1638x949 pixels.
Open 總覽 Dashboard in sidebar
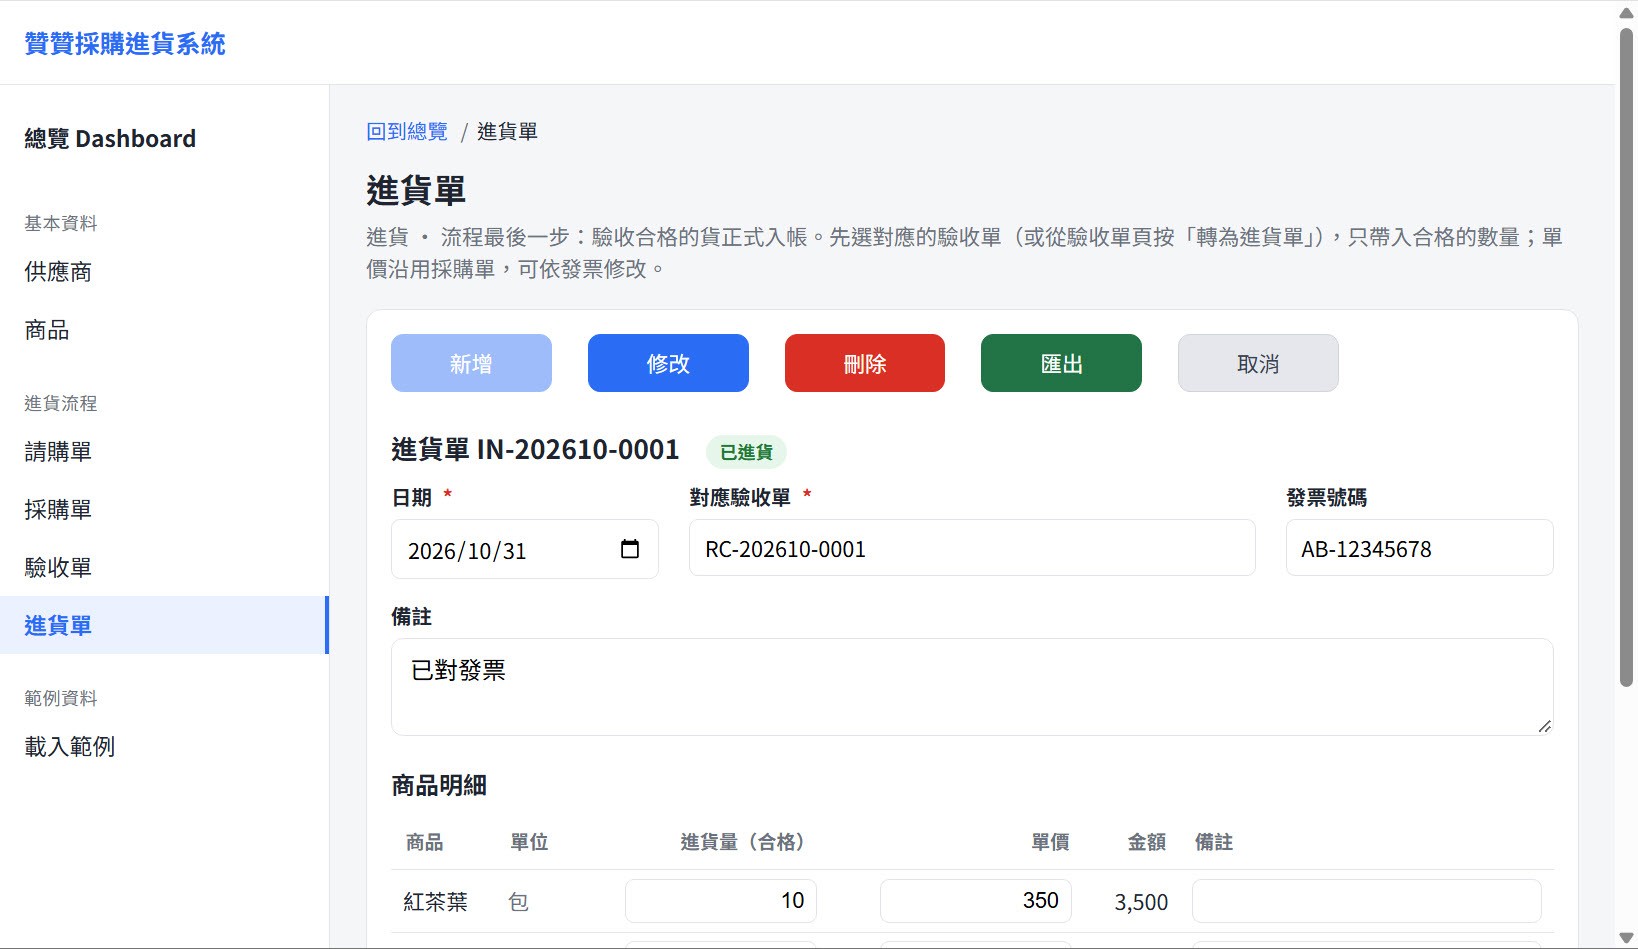(110, 139)
